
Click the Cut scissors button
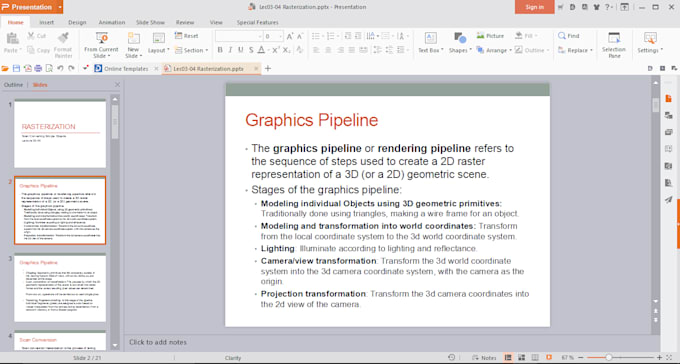(x=36, y=36)
